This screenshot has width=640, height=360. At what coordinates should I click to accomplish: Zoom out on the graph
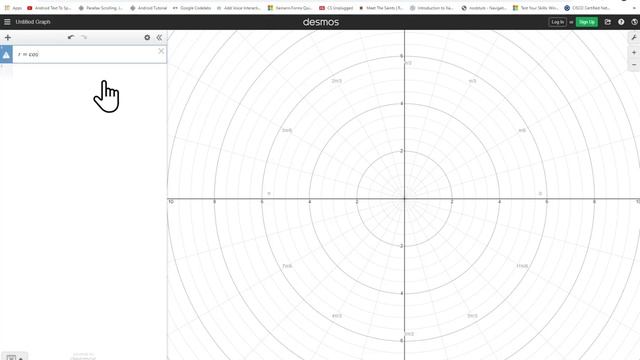634,64
